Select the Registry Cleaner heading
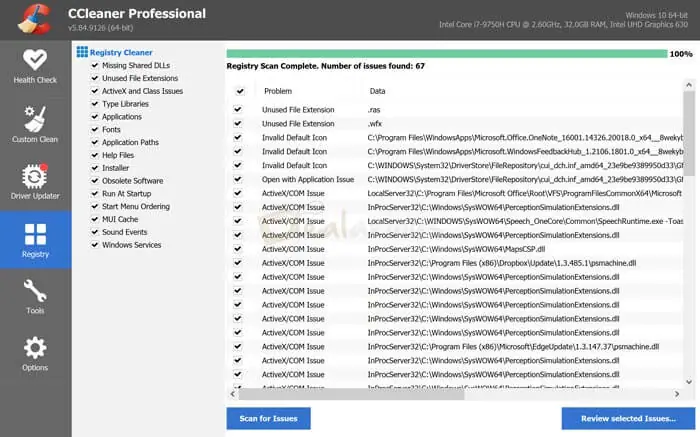The width and height of the screenshot is (700, 437). tap(121, 53)
